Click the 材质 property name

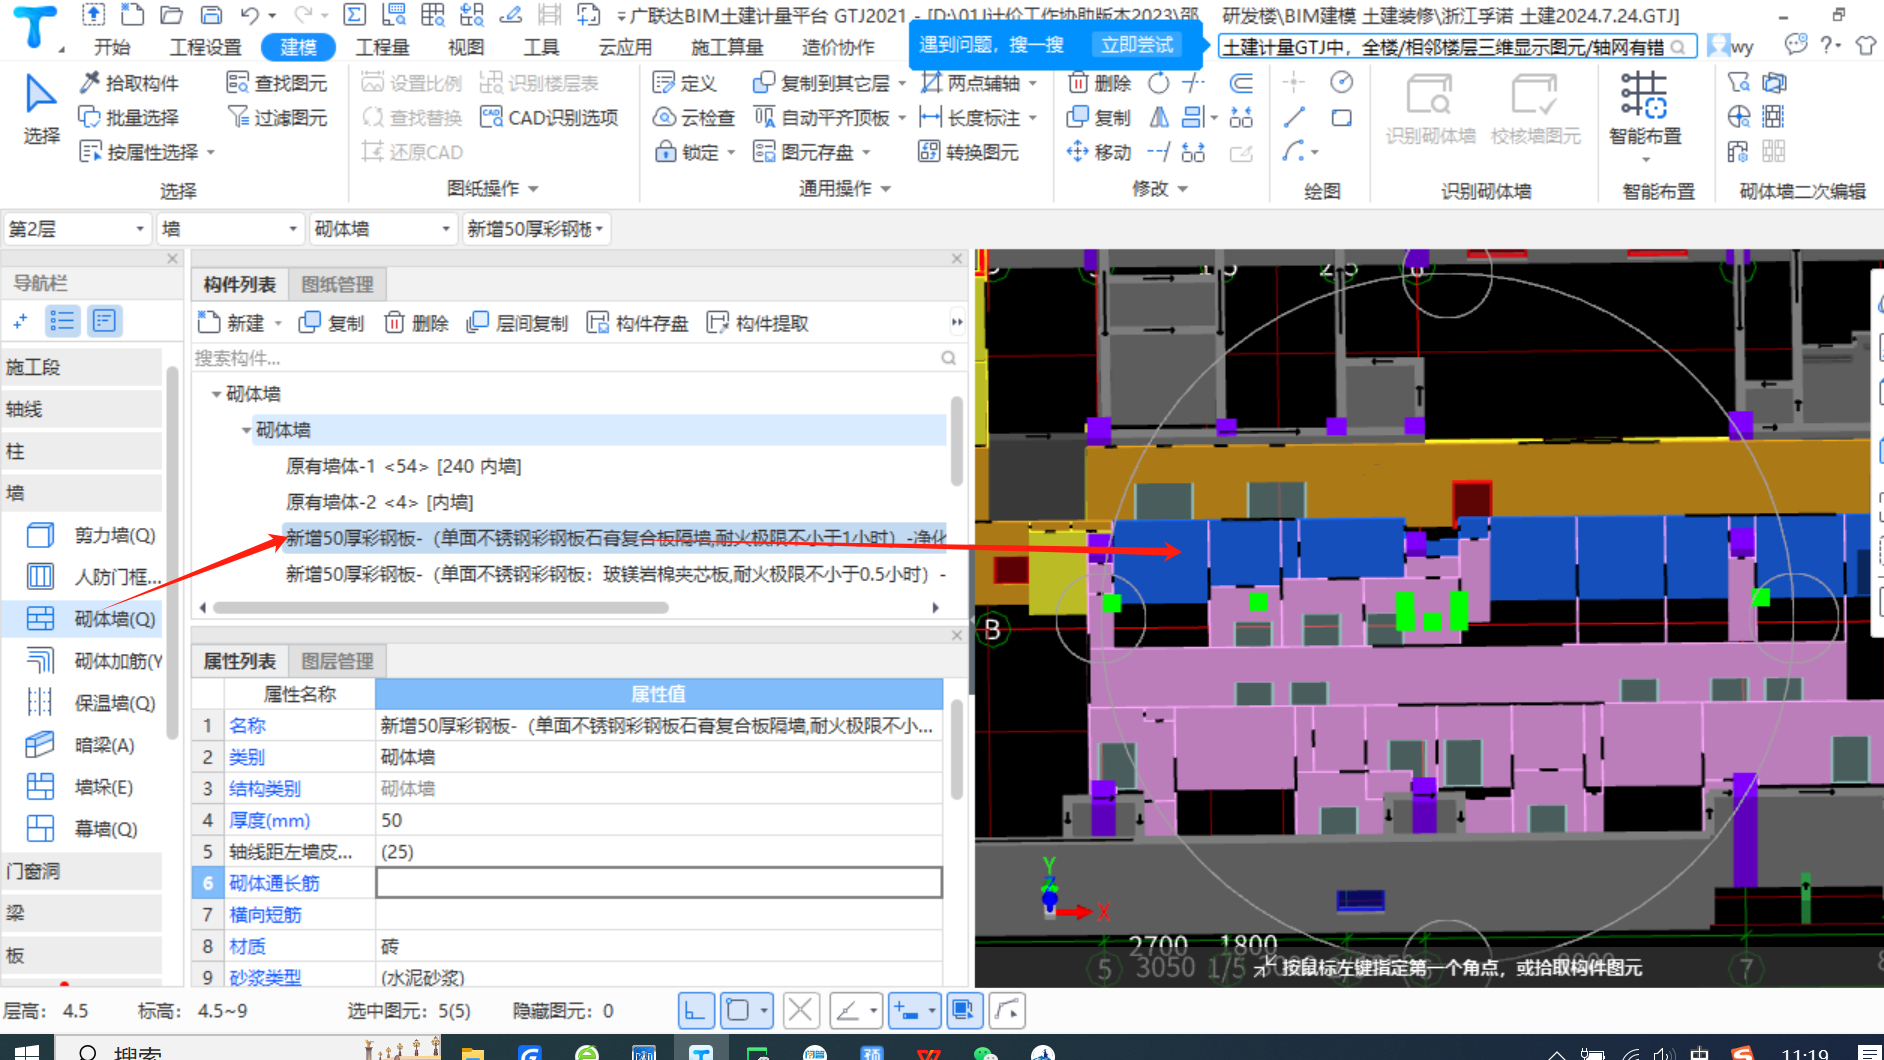coord(247,946)
